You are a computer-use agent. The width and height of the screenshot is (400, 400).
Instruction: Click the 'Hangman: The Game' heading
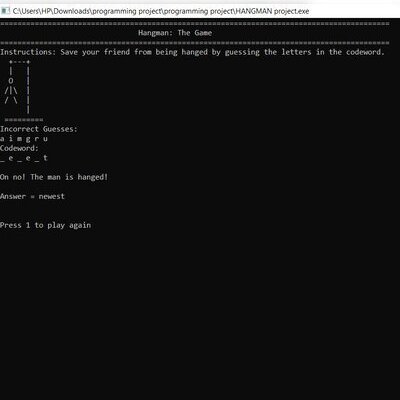coord(175,33)
